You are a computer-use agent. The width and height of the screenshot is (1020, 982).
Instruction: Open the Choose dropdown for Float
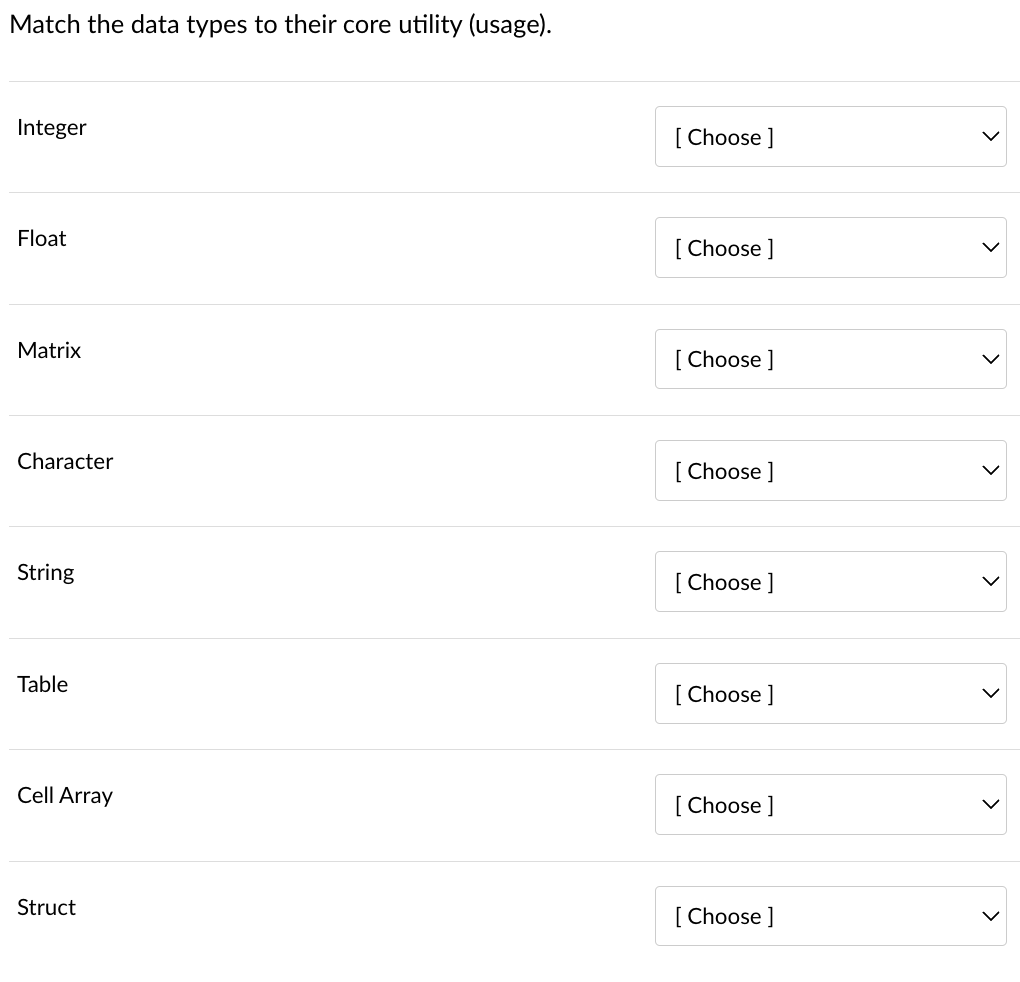coord(830,248)
